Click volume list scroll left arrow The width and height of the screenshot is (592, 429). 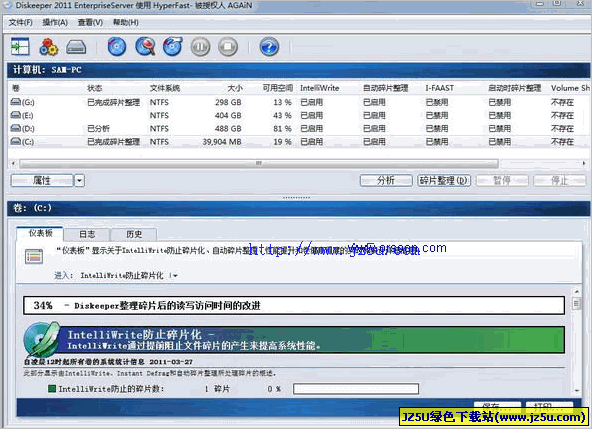coord(14,164)
